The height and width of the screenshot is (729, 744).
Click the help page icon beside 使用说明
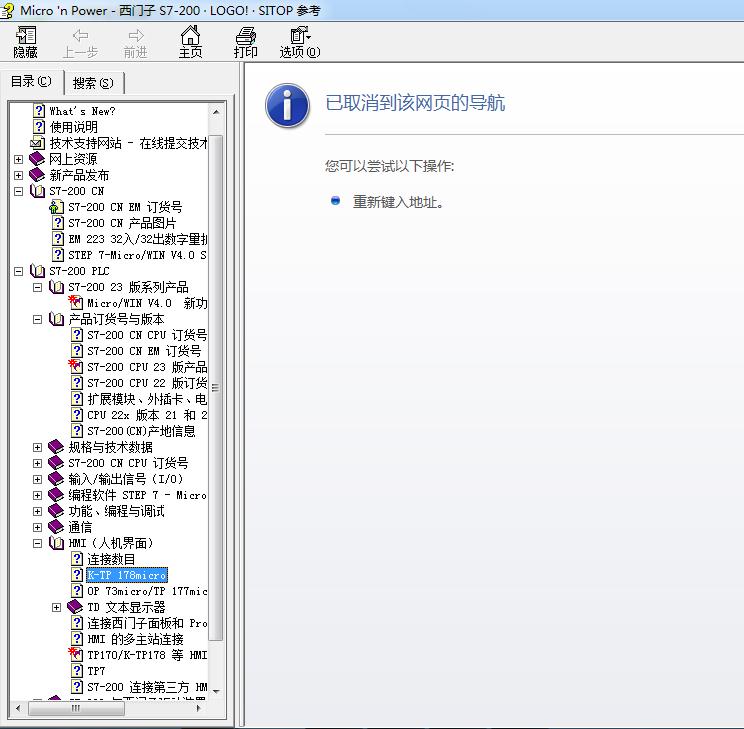(x=39, y=127)
